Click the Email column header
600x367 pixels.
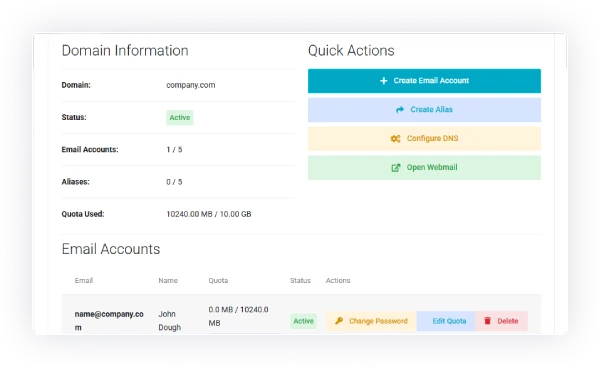point(84,281)
